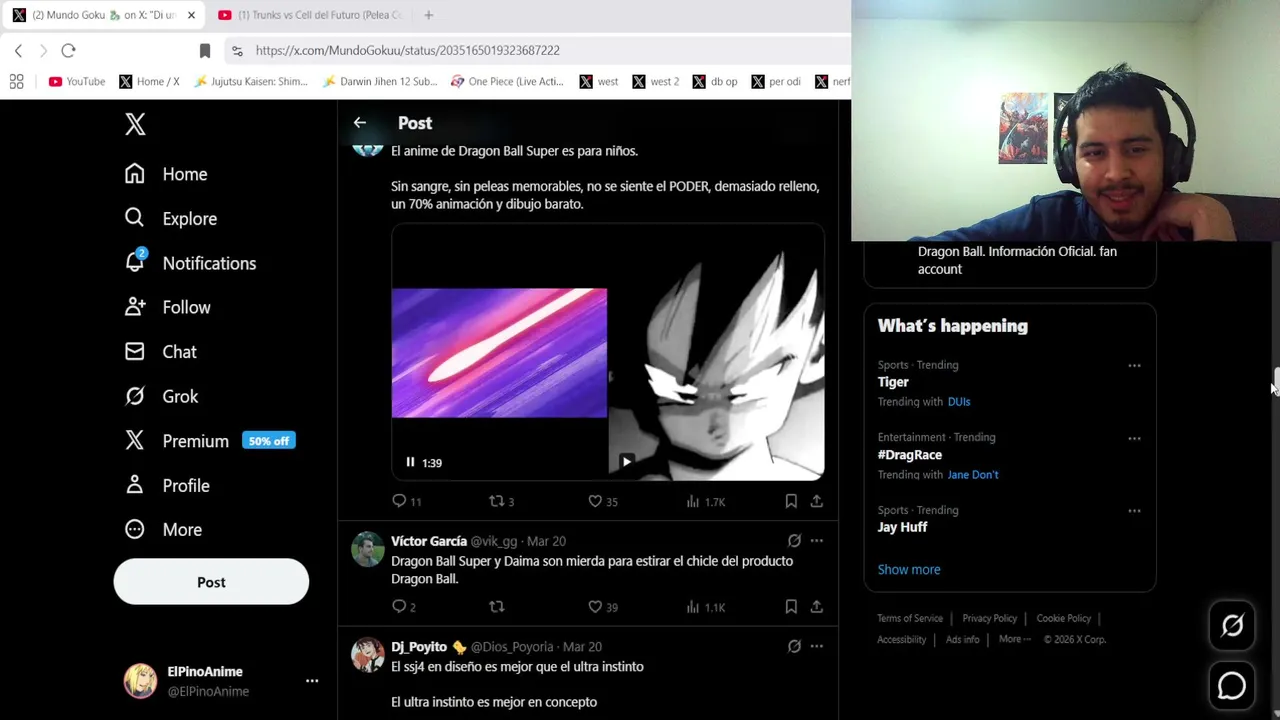Screen dimensions: 1280x720
Task: Open Dj_Poyito's profile name
Action: pyautogui.click(x=419, y=647)
